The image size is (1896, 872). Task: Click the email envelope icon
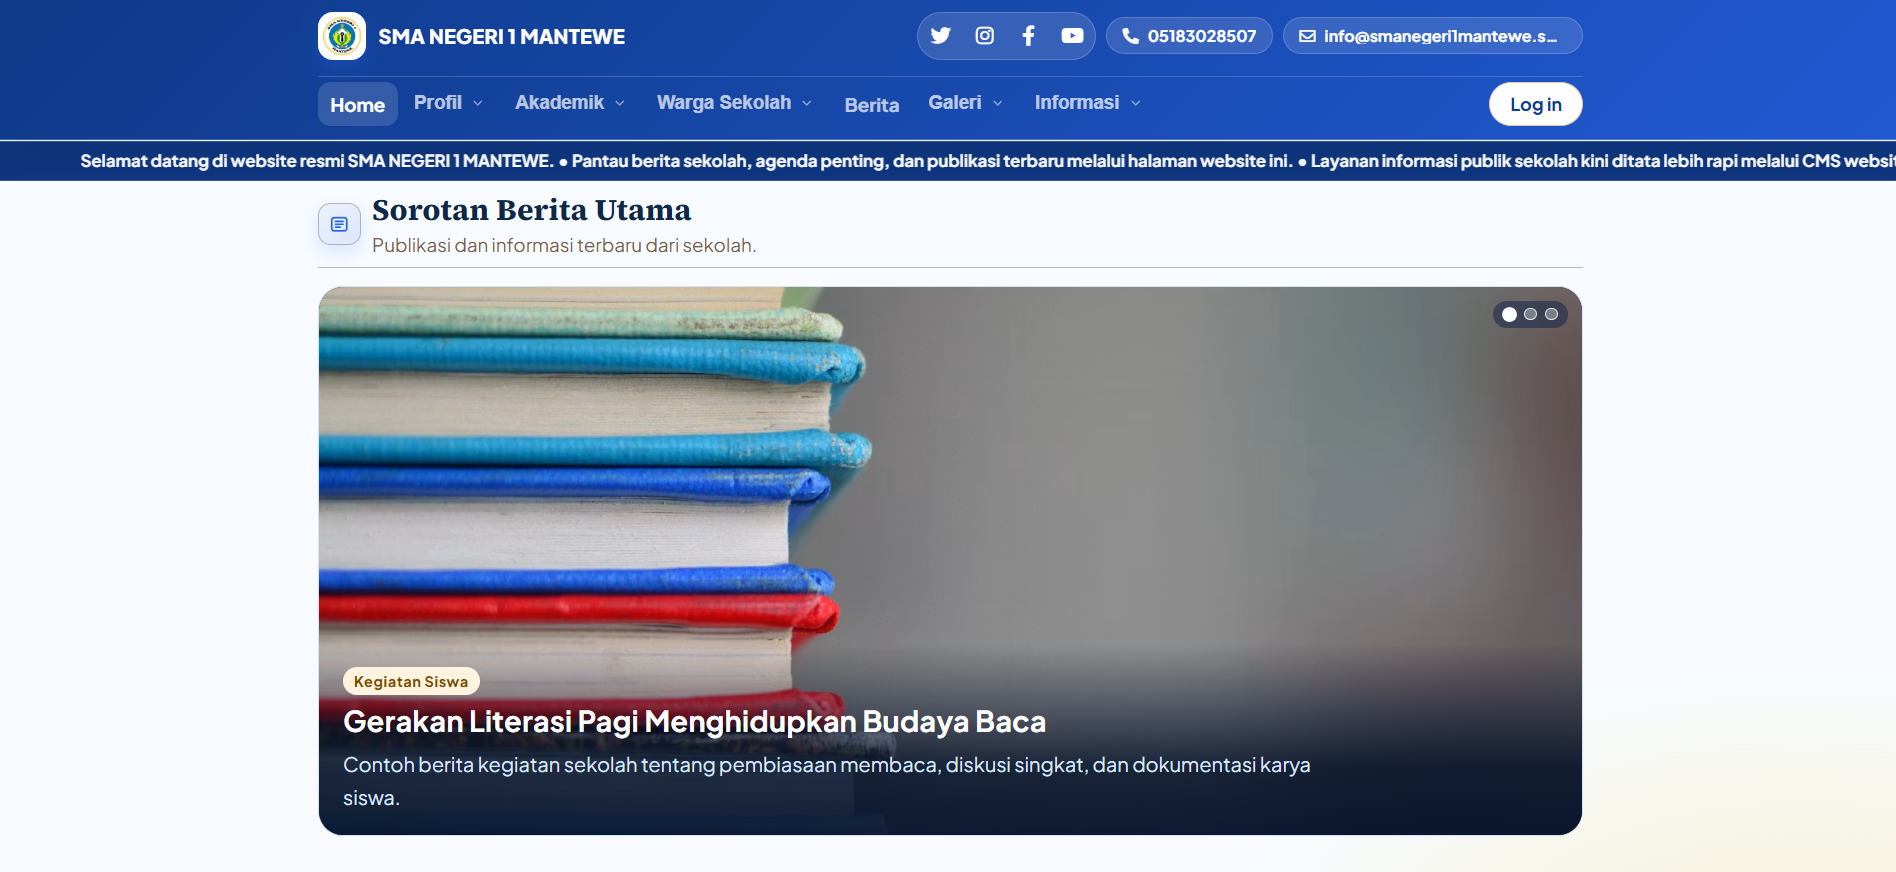click(1307, 36)
